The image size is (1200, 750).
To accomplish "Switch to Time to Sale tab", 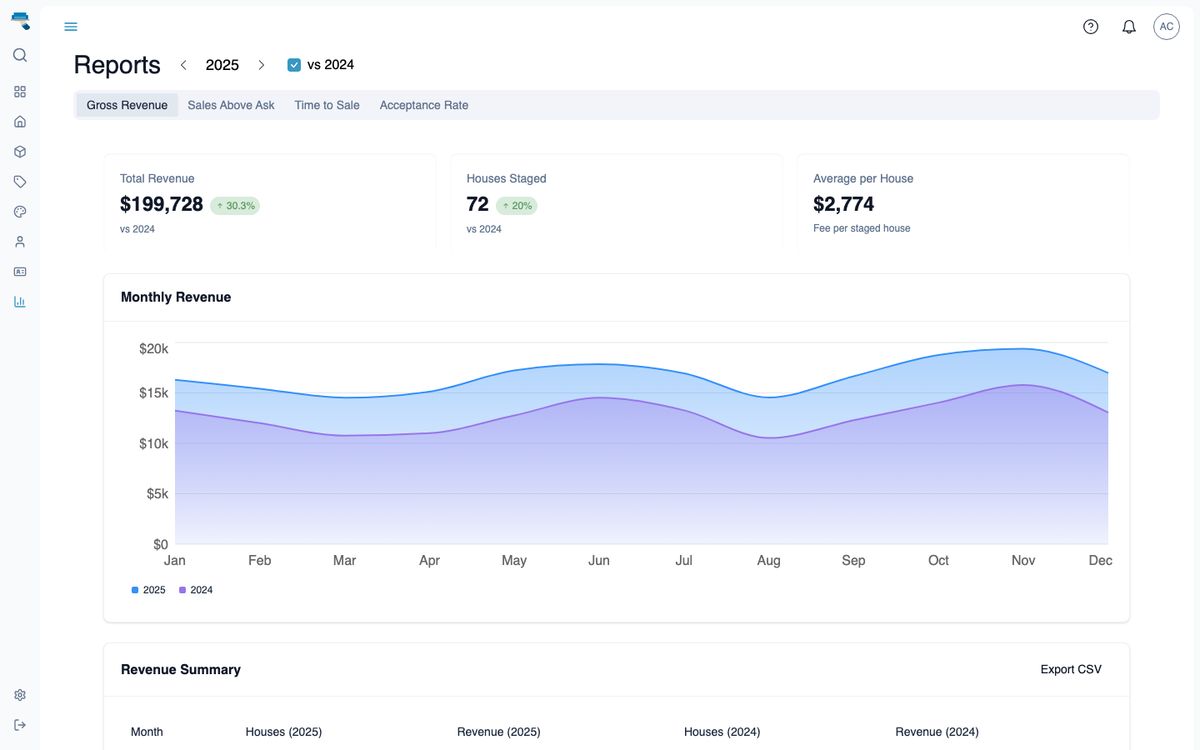I will point(327,105).
